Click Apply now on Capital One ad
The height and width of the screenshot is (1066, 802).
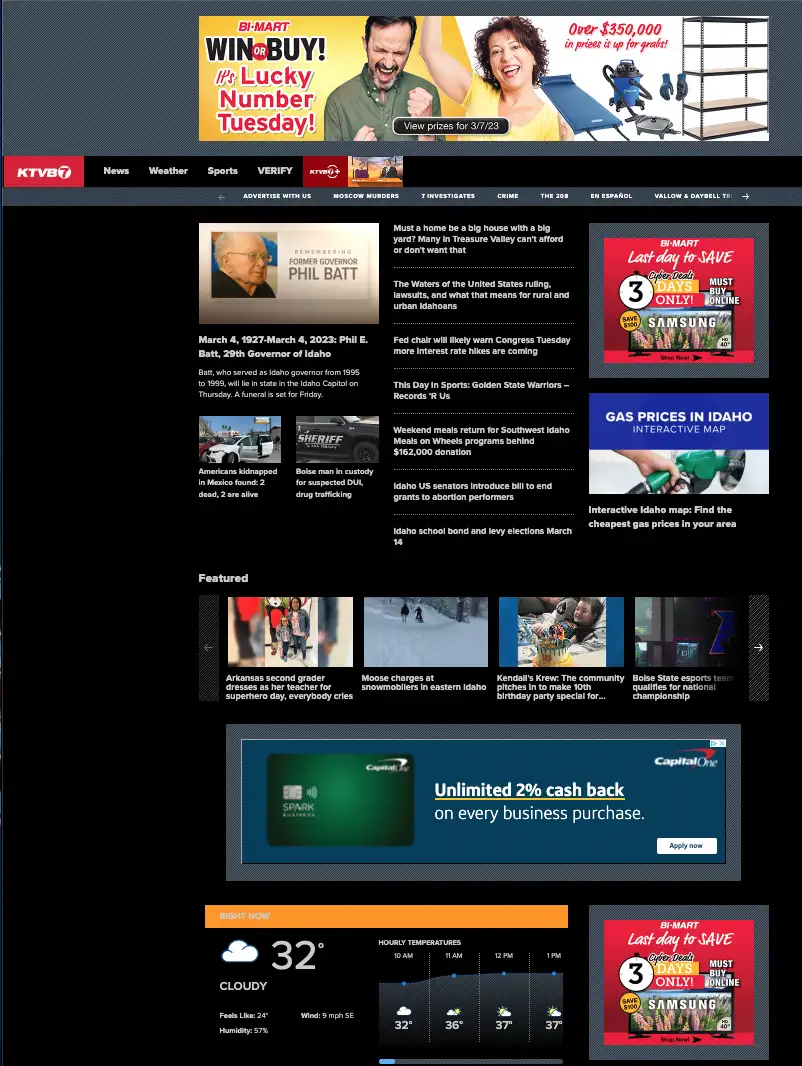686,846
